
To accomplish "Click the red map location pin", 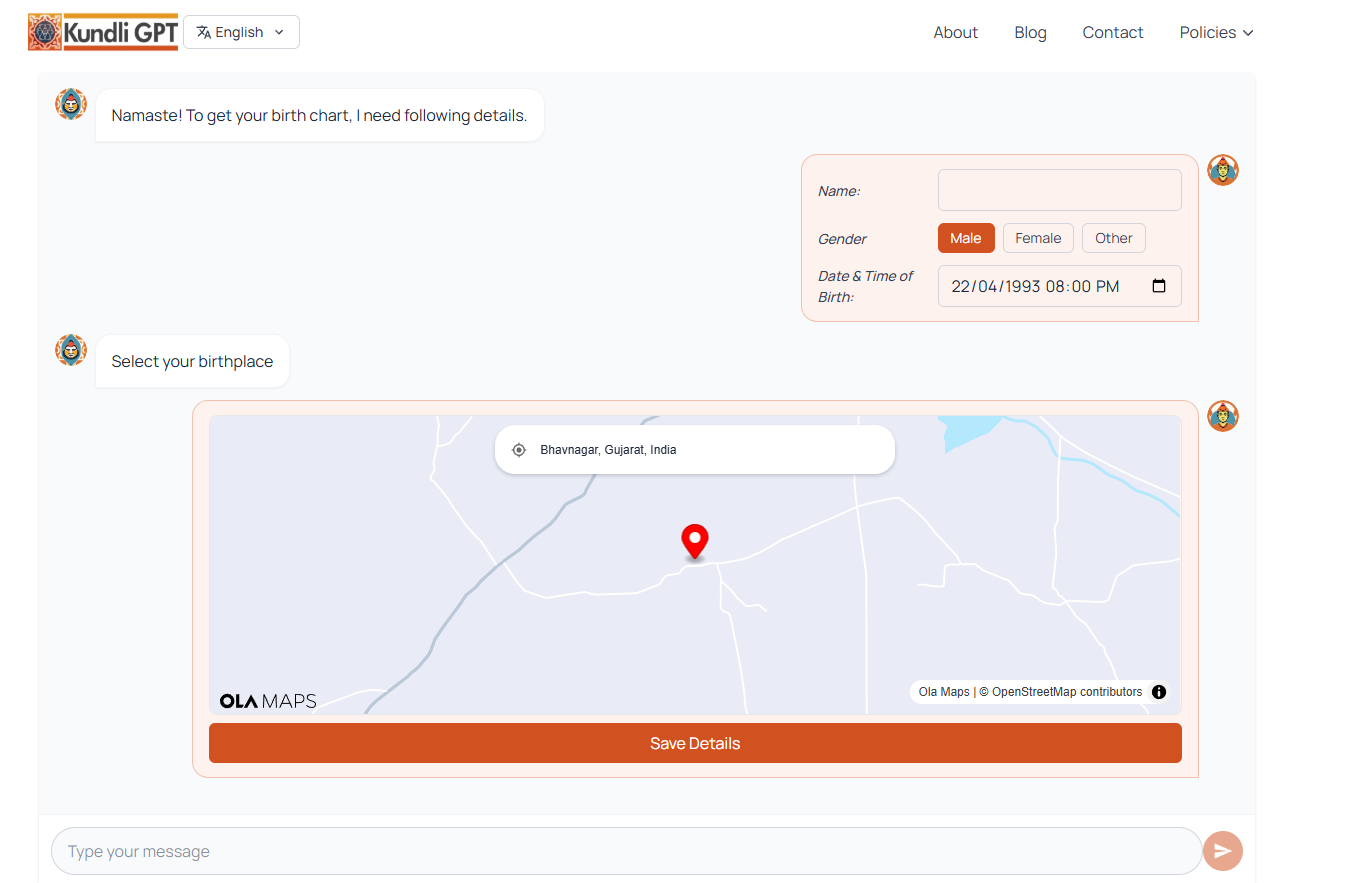I will pos(694,541).
